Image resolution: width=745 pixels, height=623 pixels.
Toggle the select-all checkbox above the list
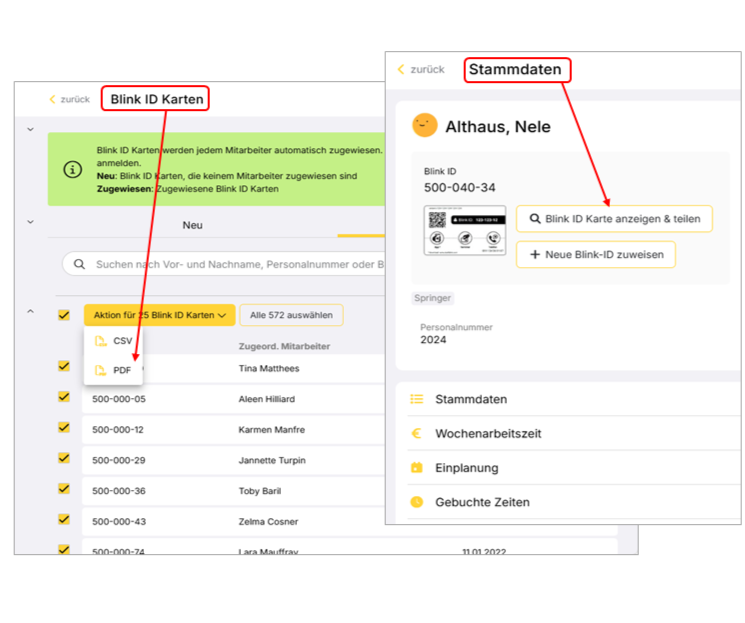tap(64, 315)
